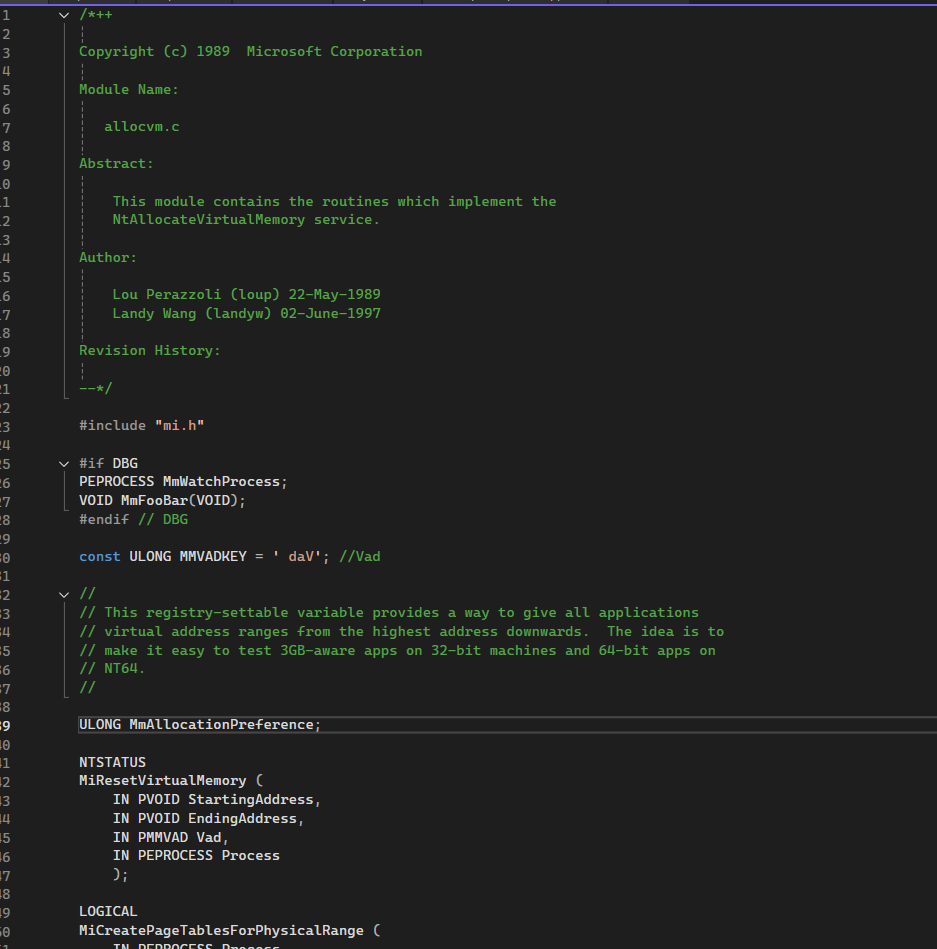Click the 'MiCreatePageTablesForPhysicalRange' function name

222,931
